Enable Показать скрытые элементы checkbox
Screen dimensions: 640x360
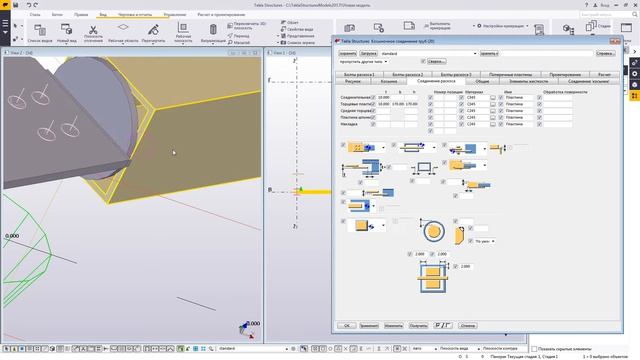[533, 349]
